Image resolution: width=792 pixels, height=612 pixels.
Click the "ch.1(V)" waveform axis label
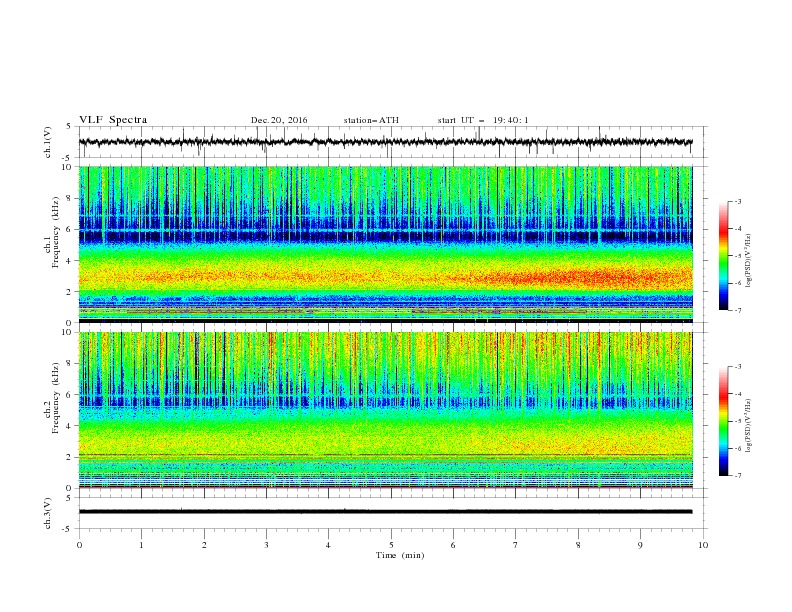click(48, 142)
